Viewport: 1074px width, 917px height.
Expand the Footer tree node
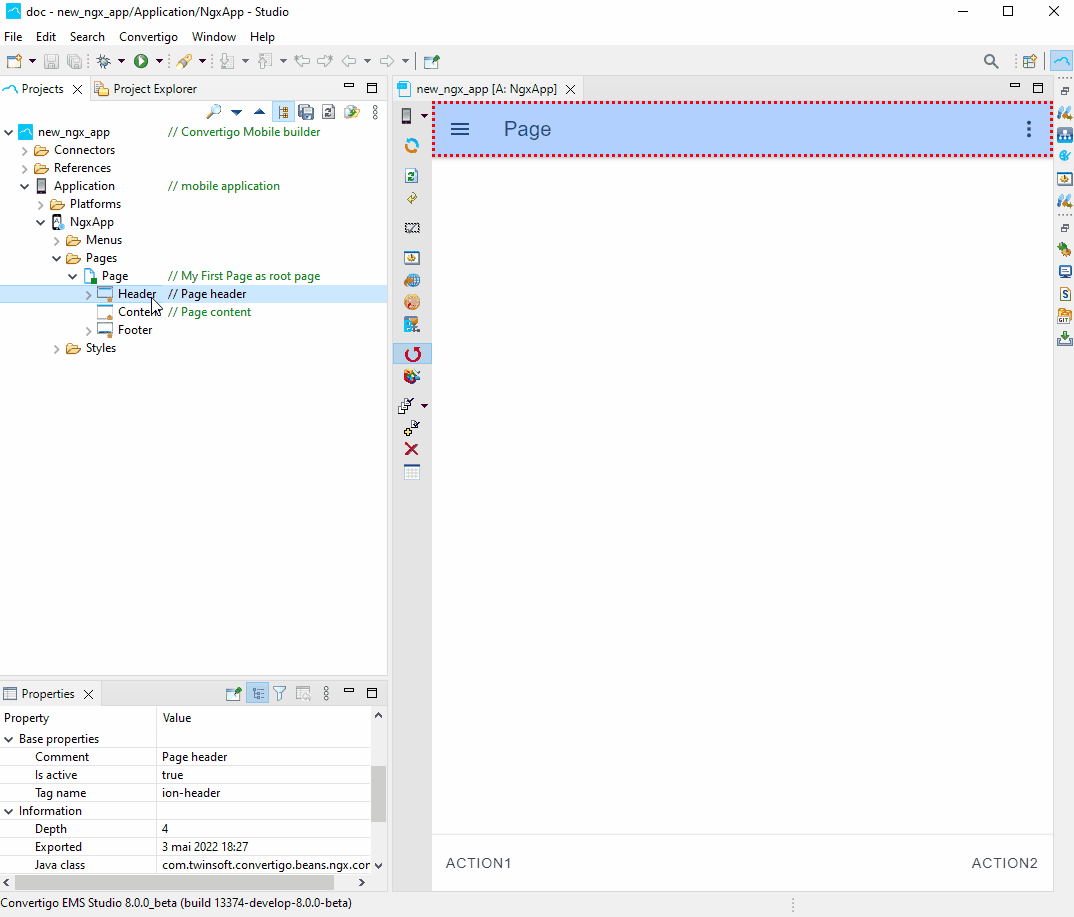(88, 331)
